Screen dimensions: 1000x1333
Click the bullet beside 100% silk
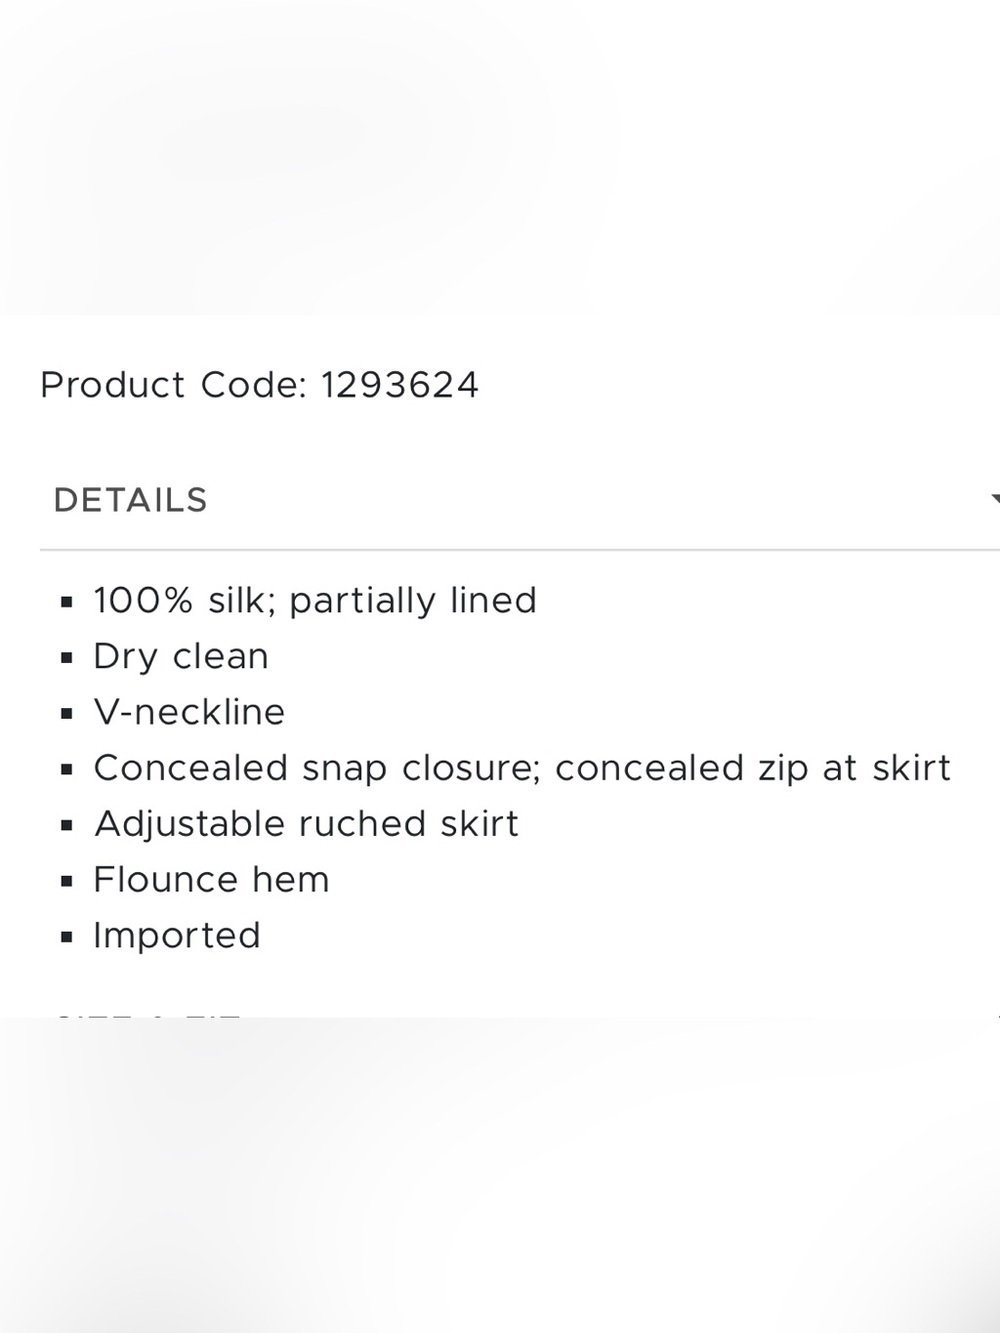point(67,602)
